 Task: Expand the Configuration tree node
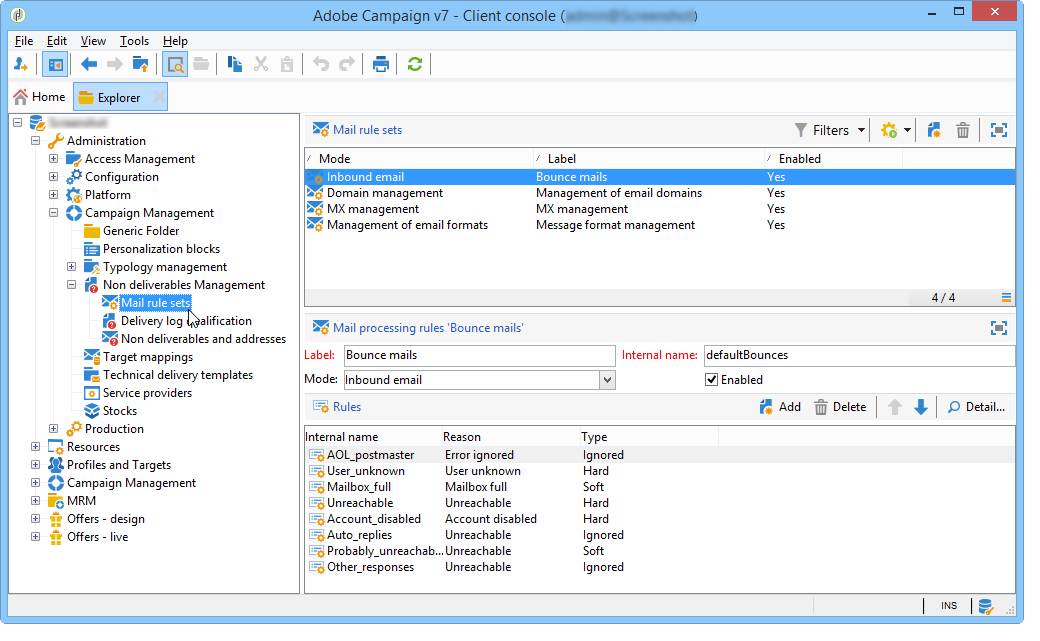click(x=54, y=177)
